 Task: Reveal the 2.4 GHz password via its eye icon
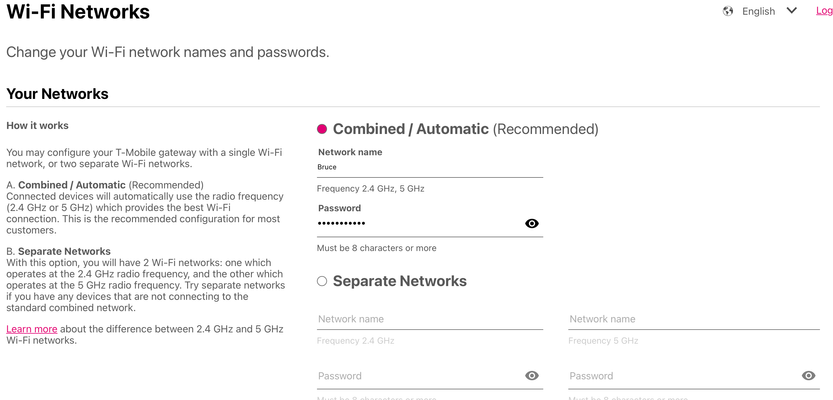click(x=532, y=376)
